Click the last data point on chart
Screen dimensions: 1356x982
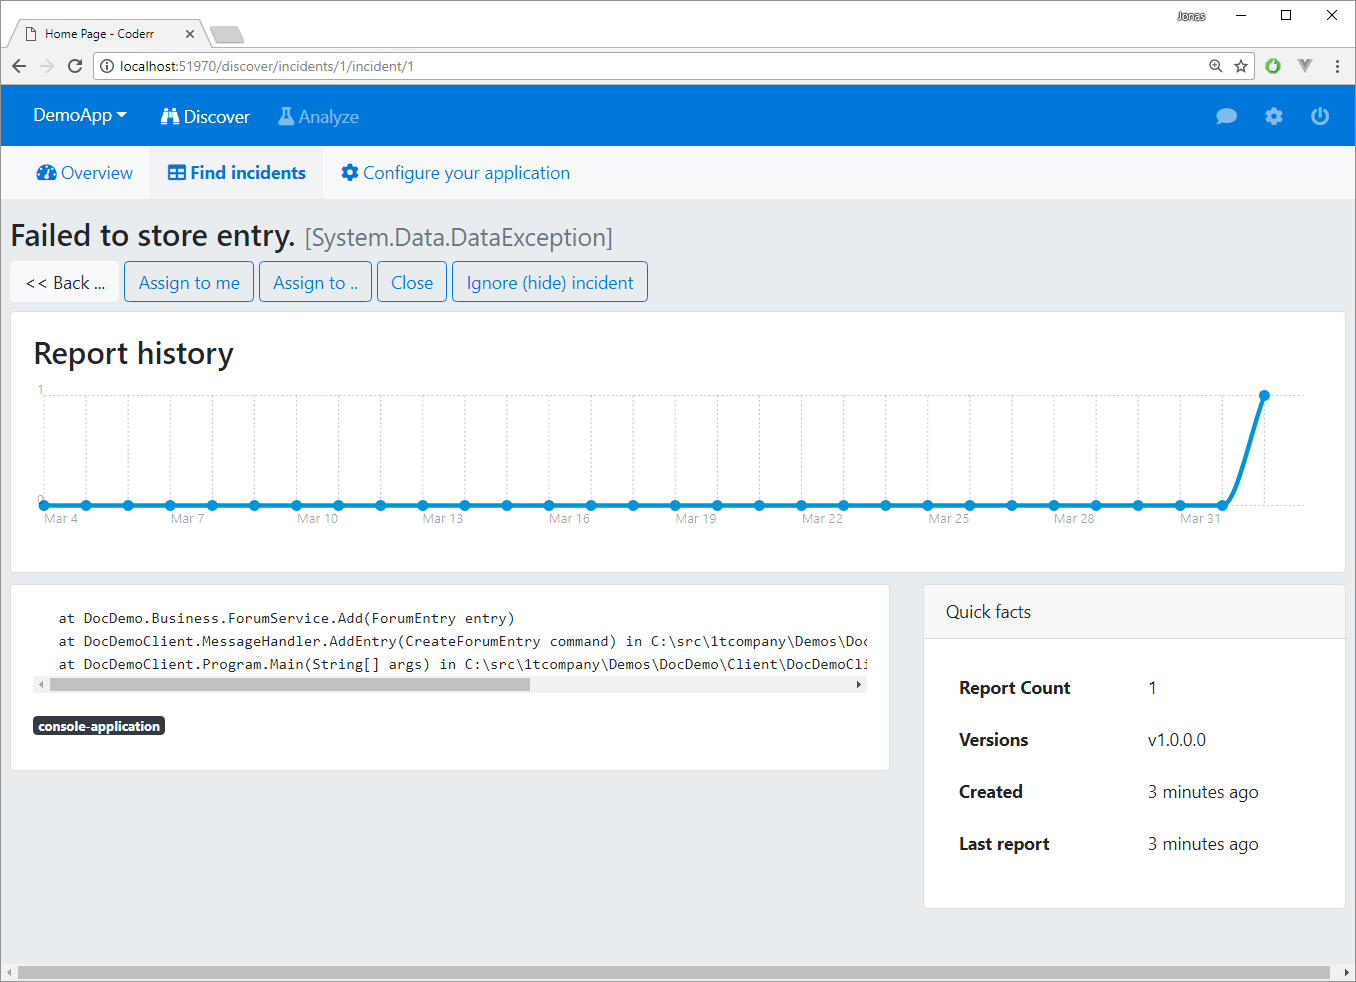click(1264, 396)
